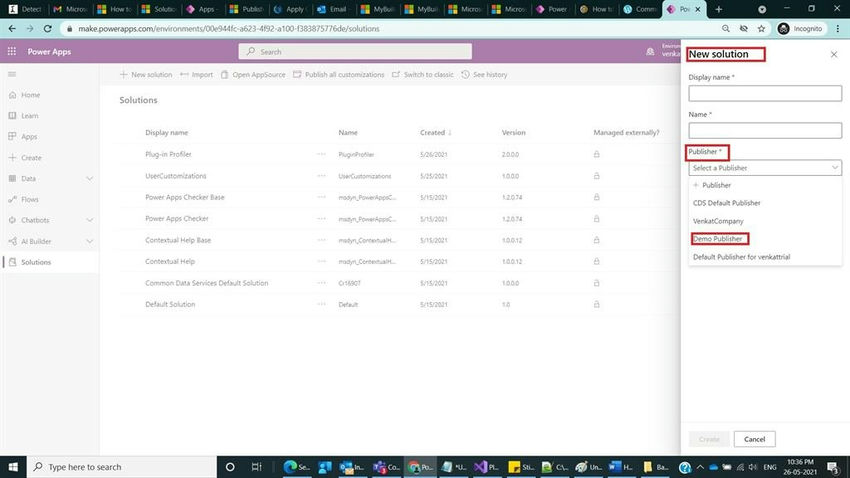
Task: Expand the Chatbots section chevron
Action: pos(89,220)
